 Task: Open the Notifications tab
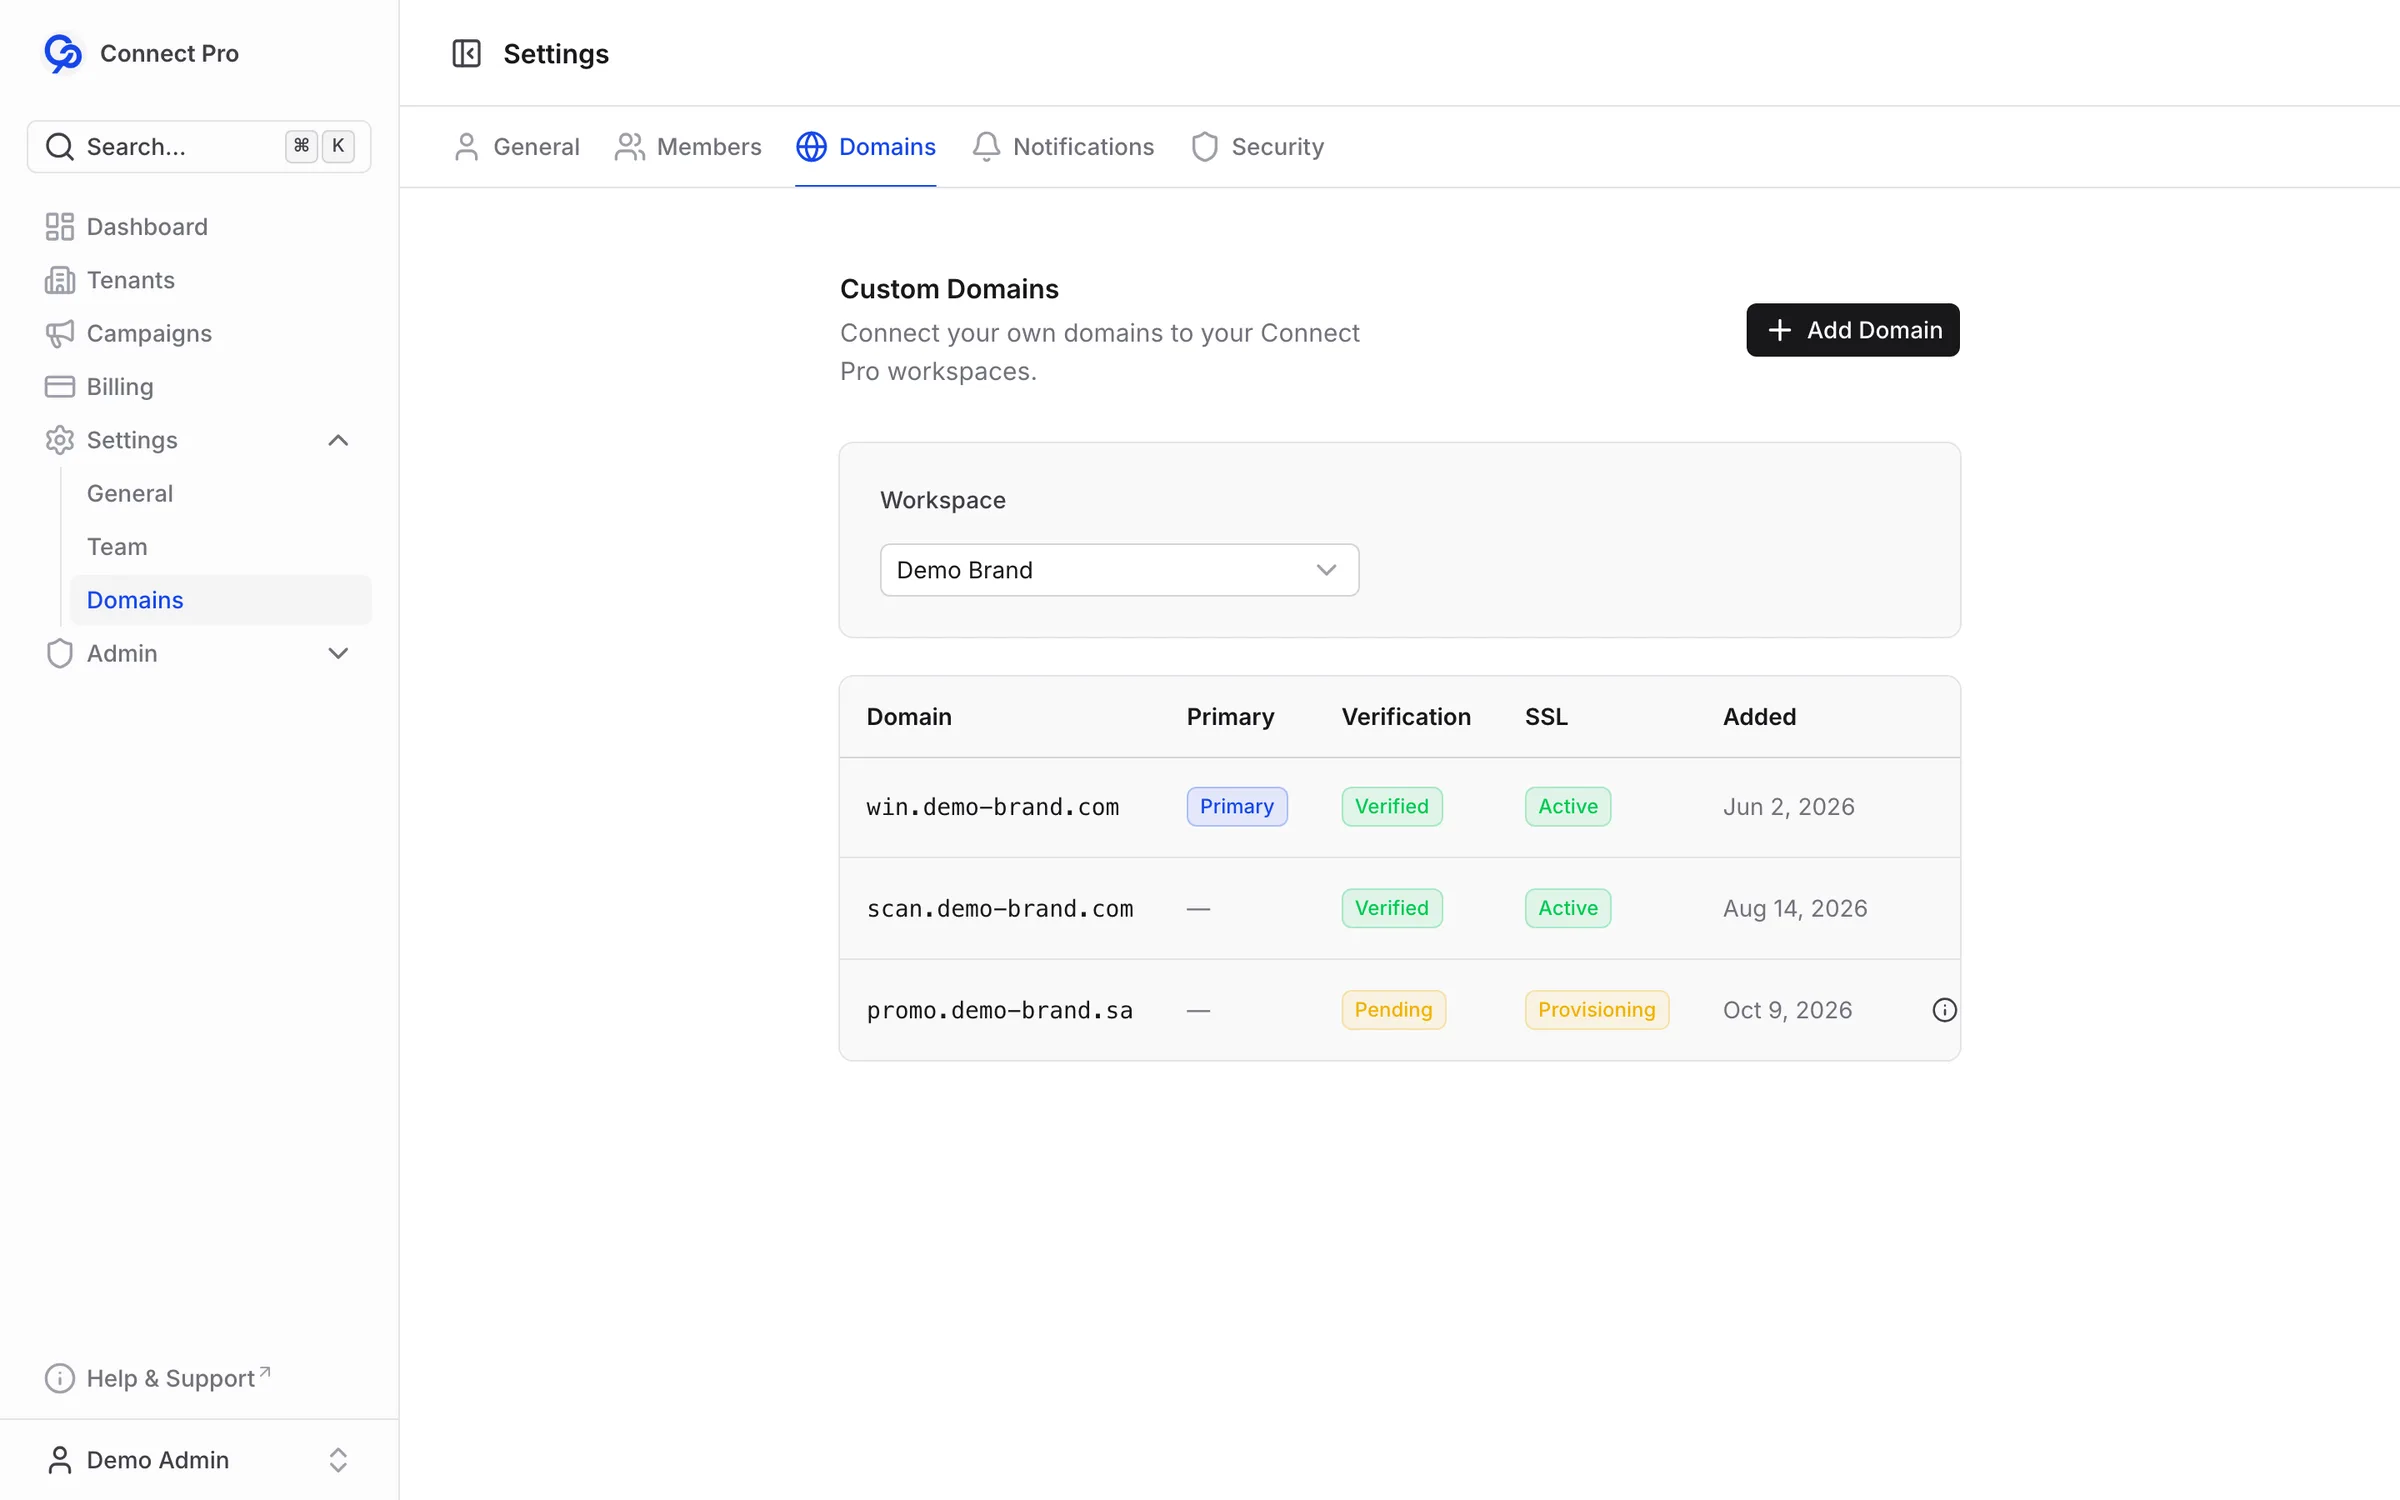tap(1063, 147)
